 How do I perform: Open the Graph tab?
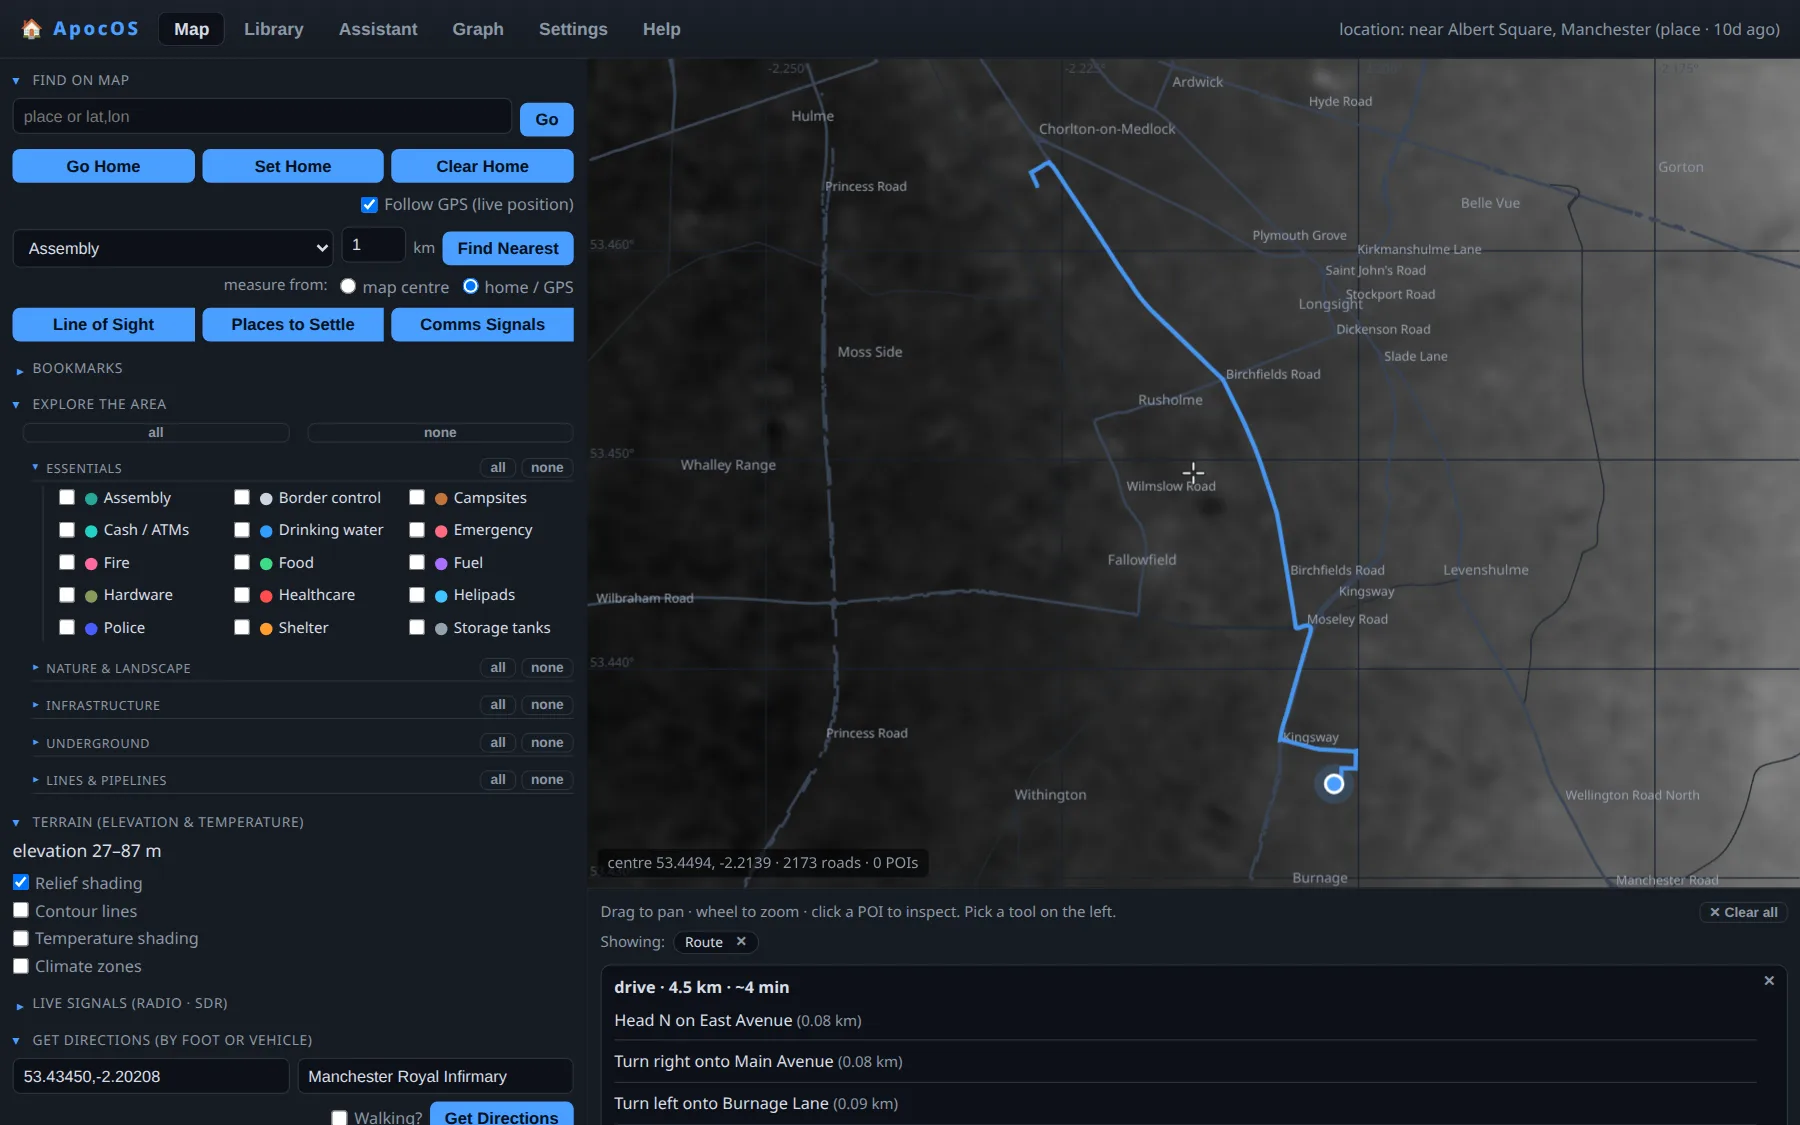pyautogui.click(x=478, y=29)
